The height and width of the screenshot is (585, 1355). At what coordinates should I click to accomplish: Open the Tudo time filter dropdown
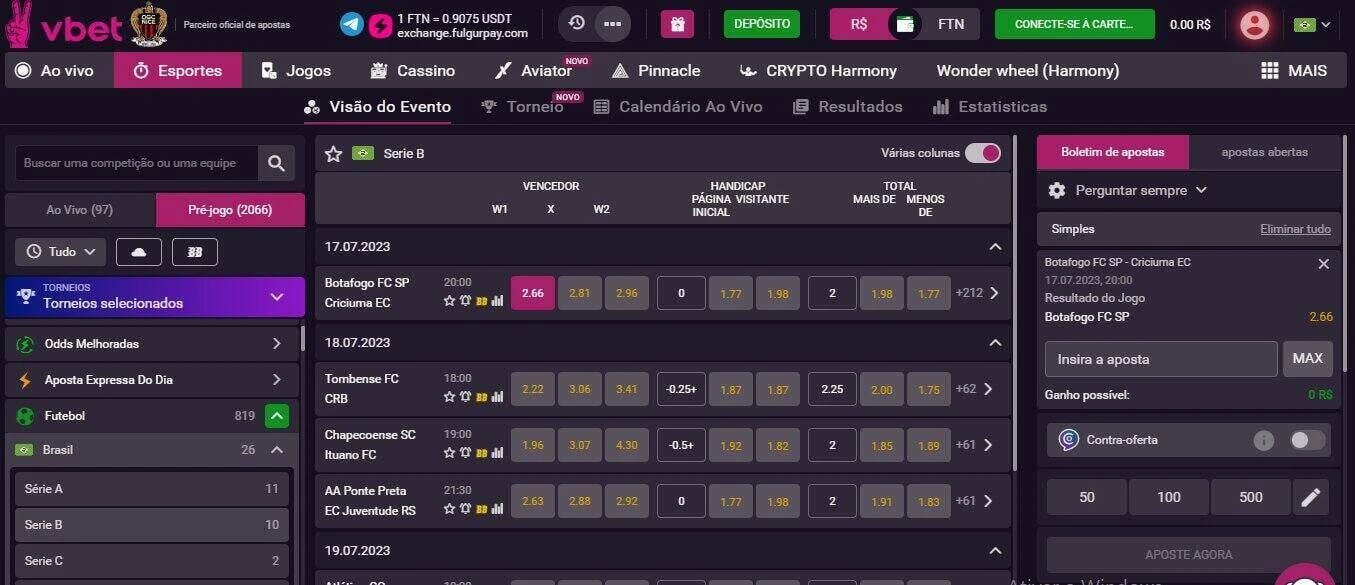[61, 252]
